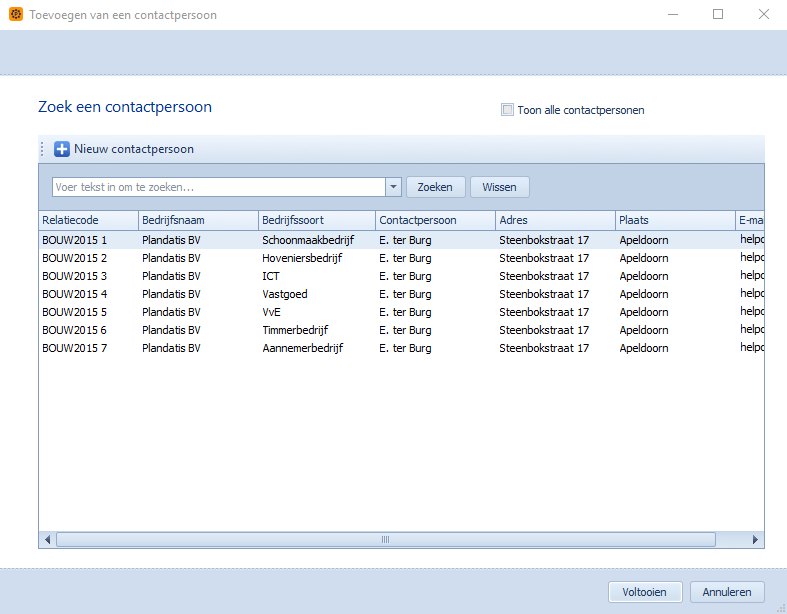
Task: Click the Voltooien button
Action: click(644, 592)
